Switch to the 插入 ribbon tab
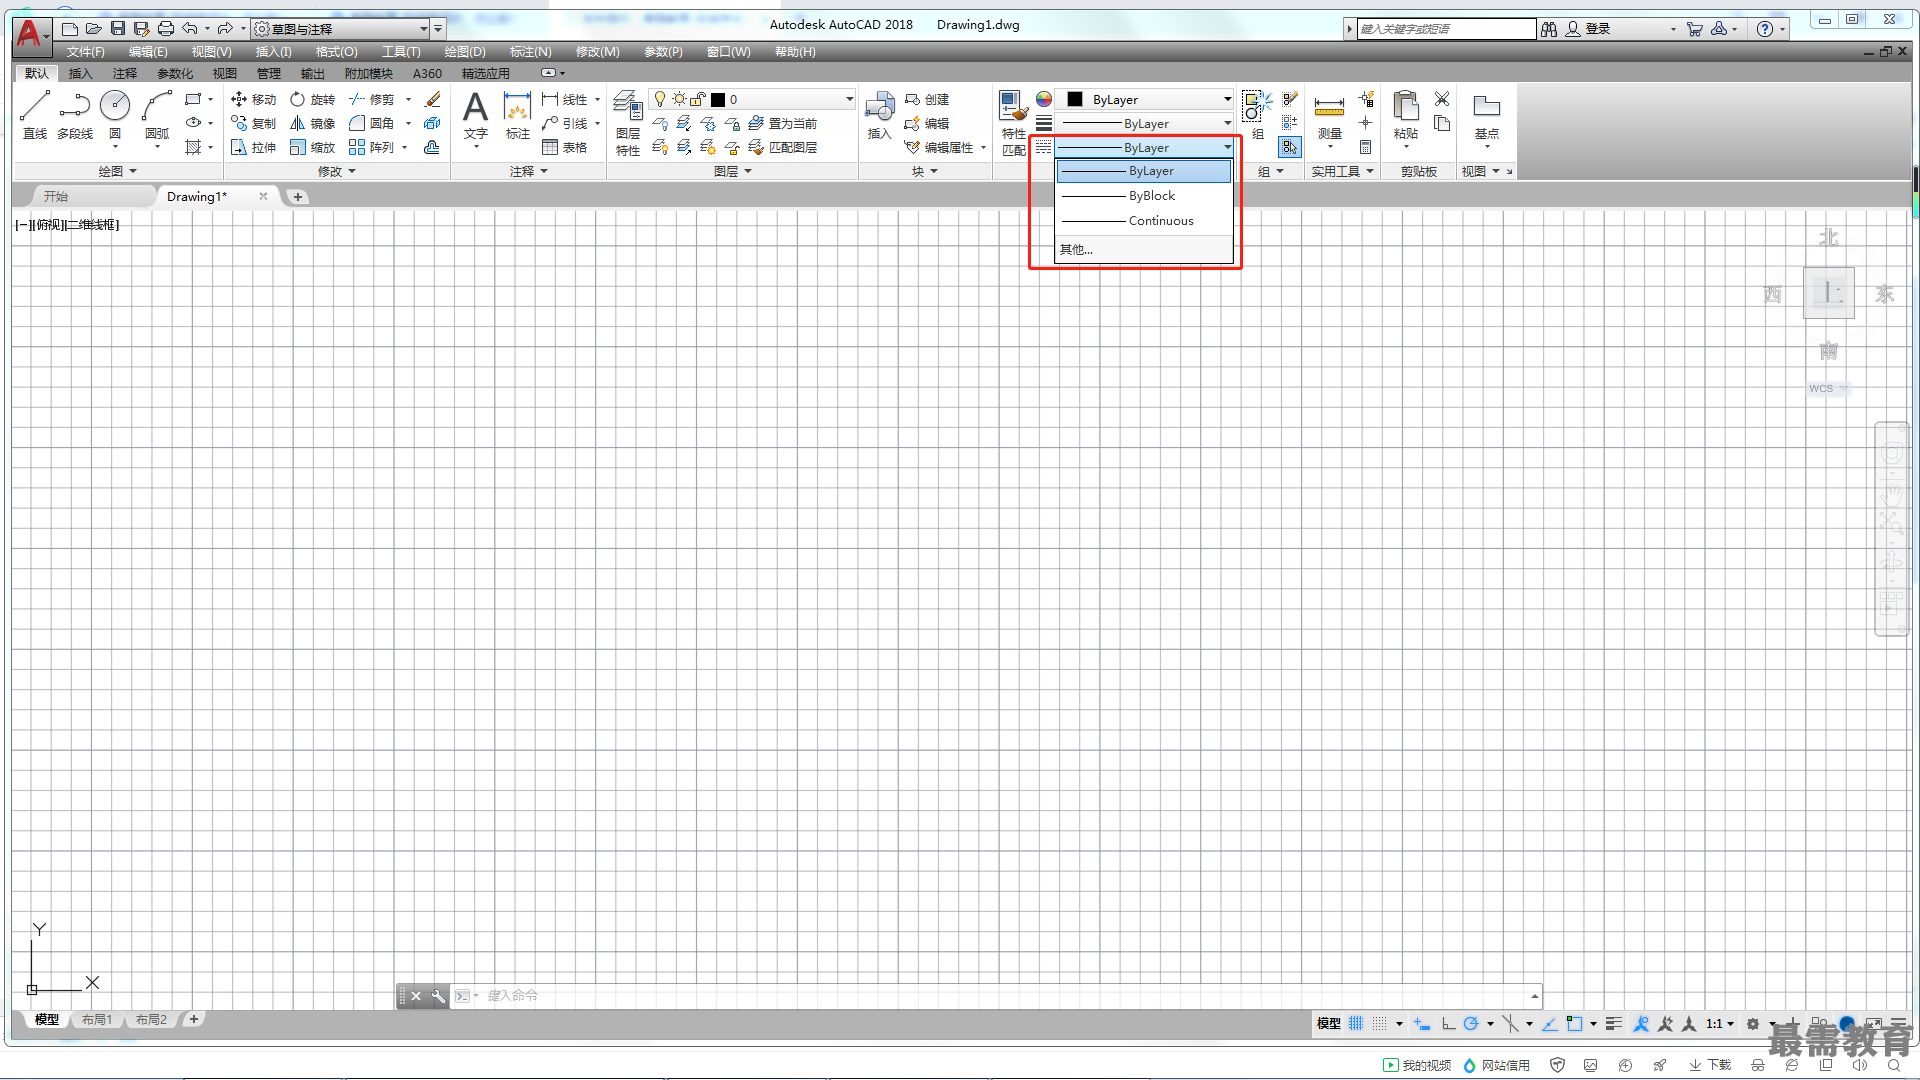This screenshot has height=1080, width=1920. (x=80, y=73)
